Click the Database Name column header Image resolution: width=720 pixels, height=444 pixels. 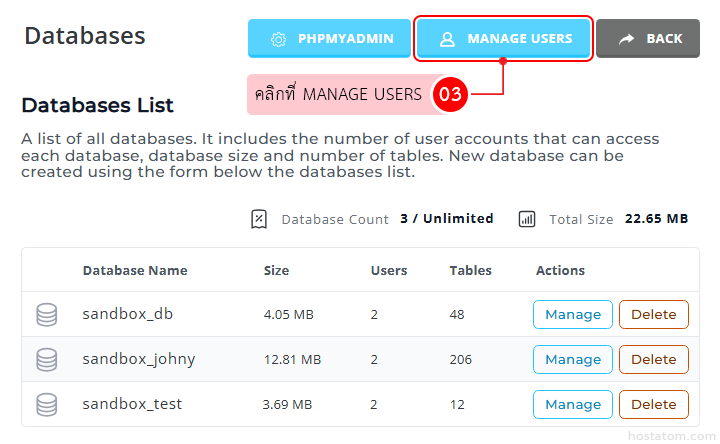pyautogui.click(x=135, y=270)
